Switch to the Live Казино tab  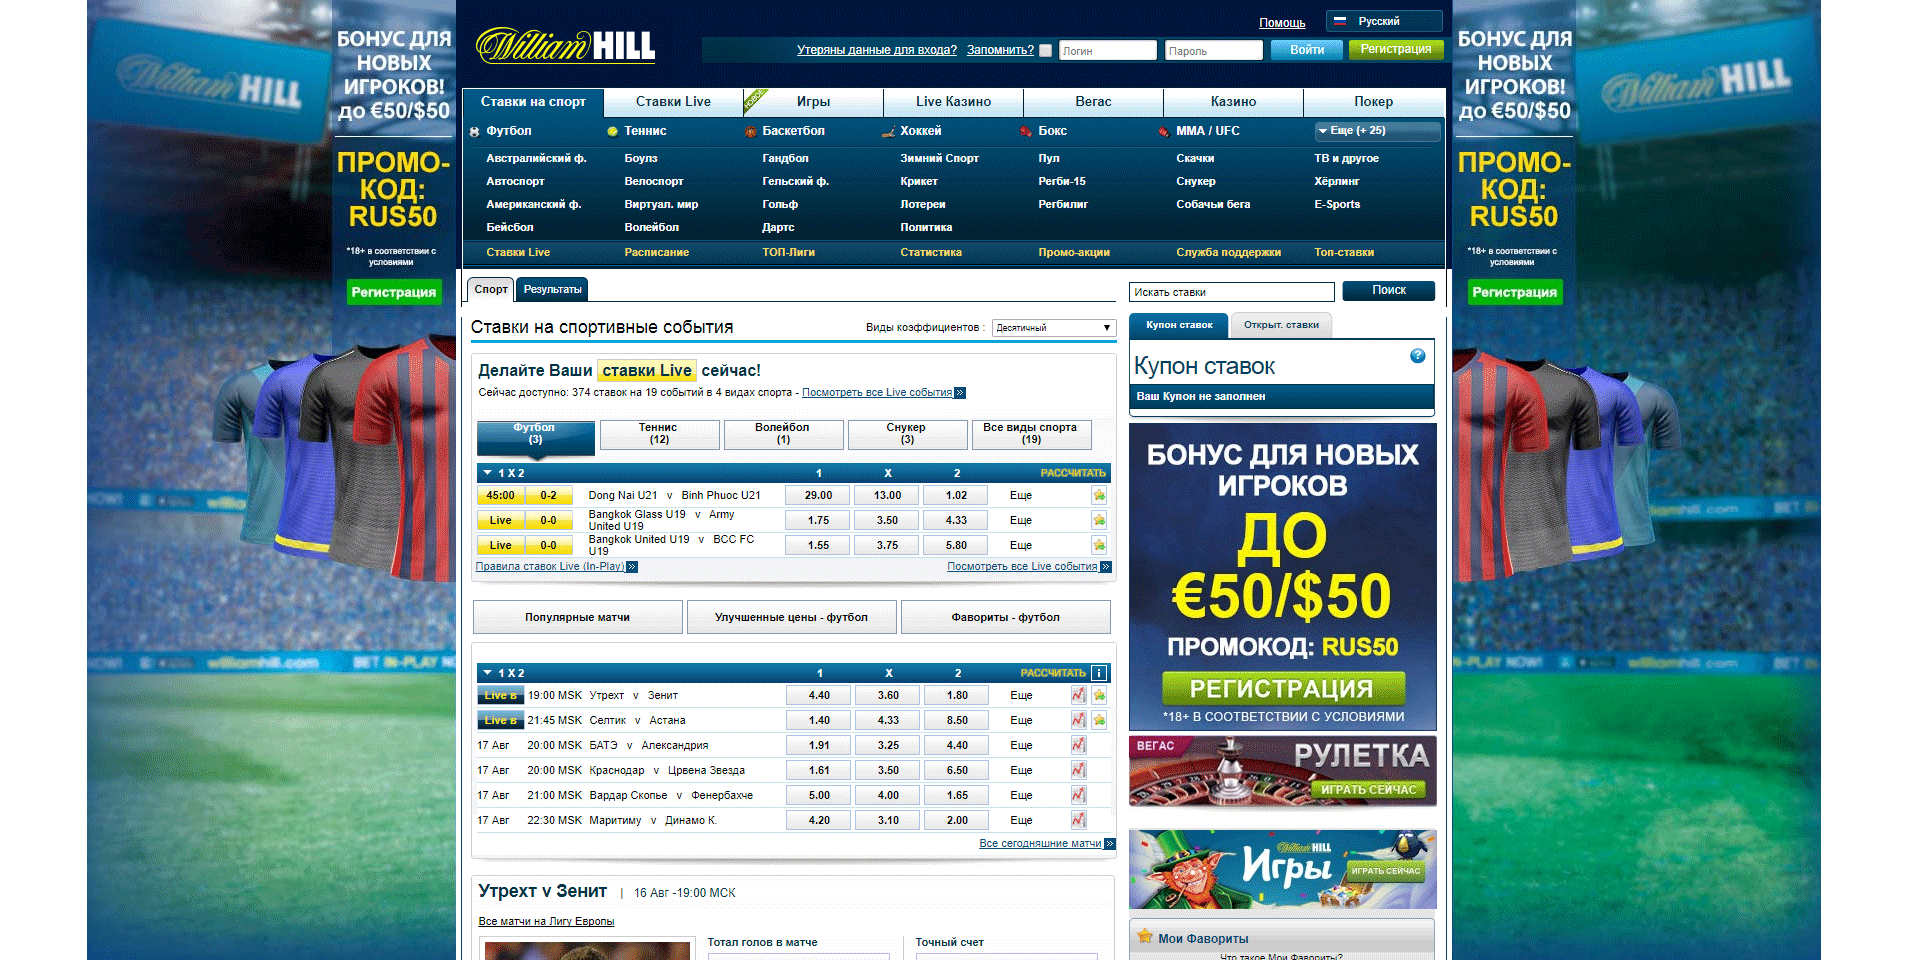coord(953,102)
